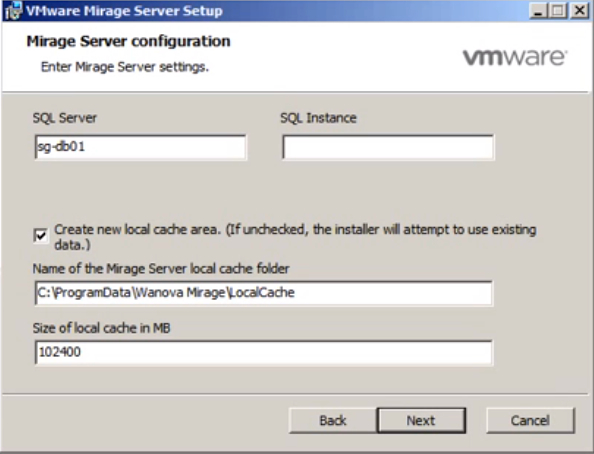Click 'Size of local cache in MB' label

point(102,328)
